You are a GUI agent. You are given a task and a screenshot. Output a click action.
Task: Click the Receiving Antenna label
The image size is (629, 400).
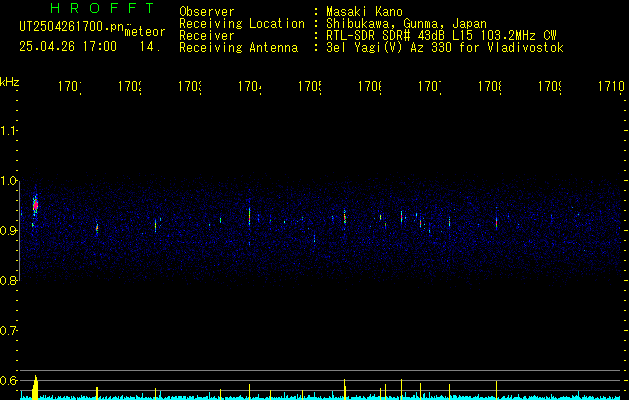pos(238,48)
